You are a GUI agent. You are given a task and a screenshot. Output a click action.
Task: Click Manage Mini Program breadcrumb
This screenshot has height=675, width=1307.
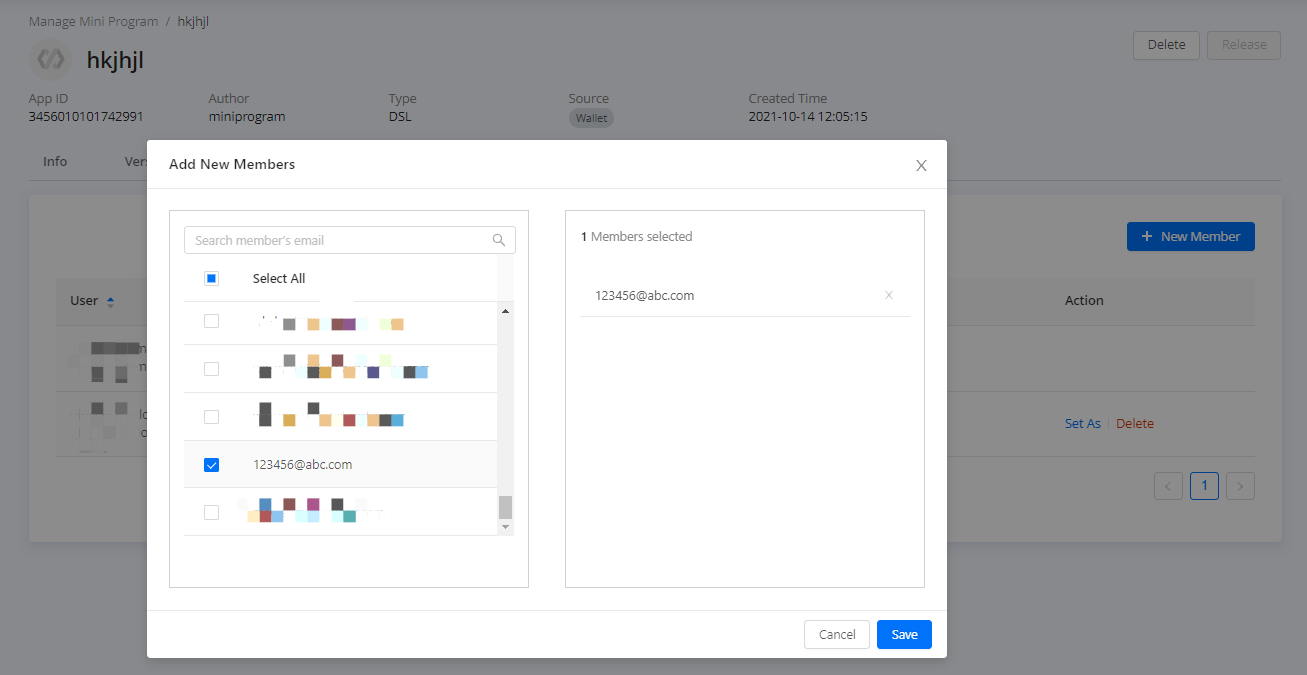coord(93,21)
